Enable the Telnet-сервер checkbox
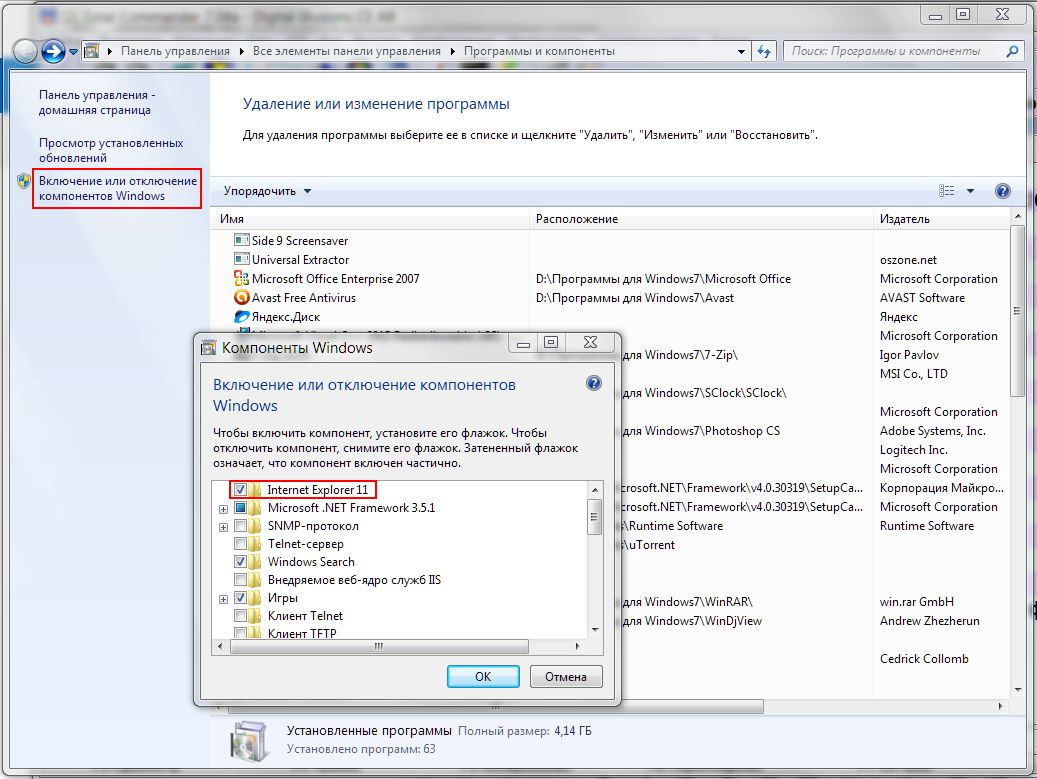The height and width of the screenshot is (779, 1037). click(240, 544)
